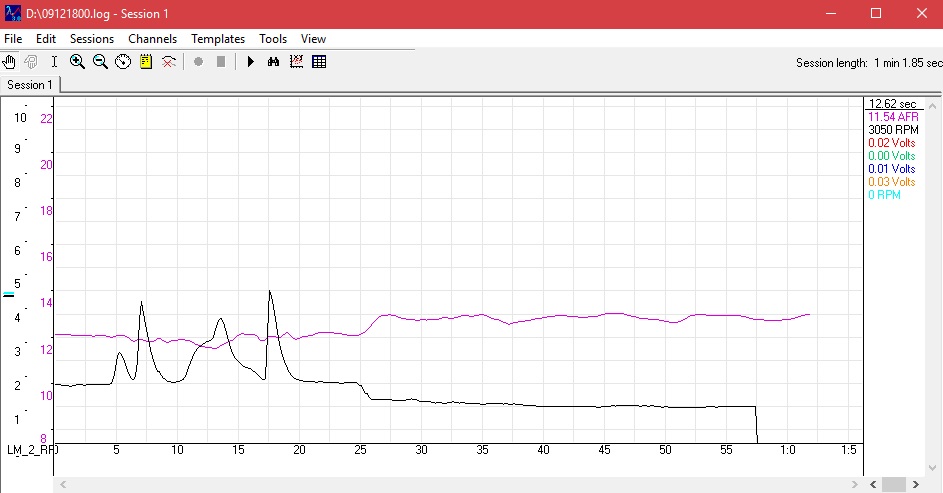This screenshot has width=943, height=493.
Task: Click the binoculars find icon
Action: (273, 62)
